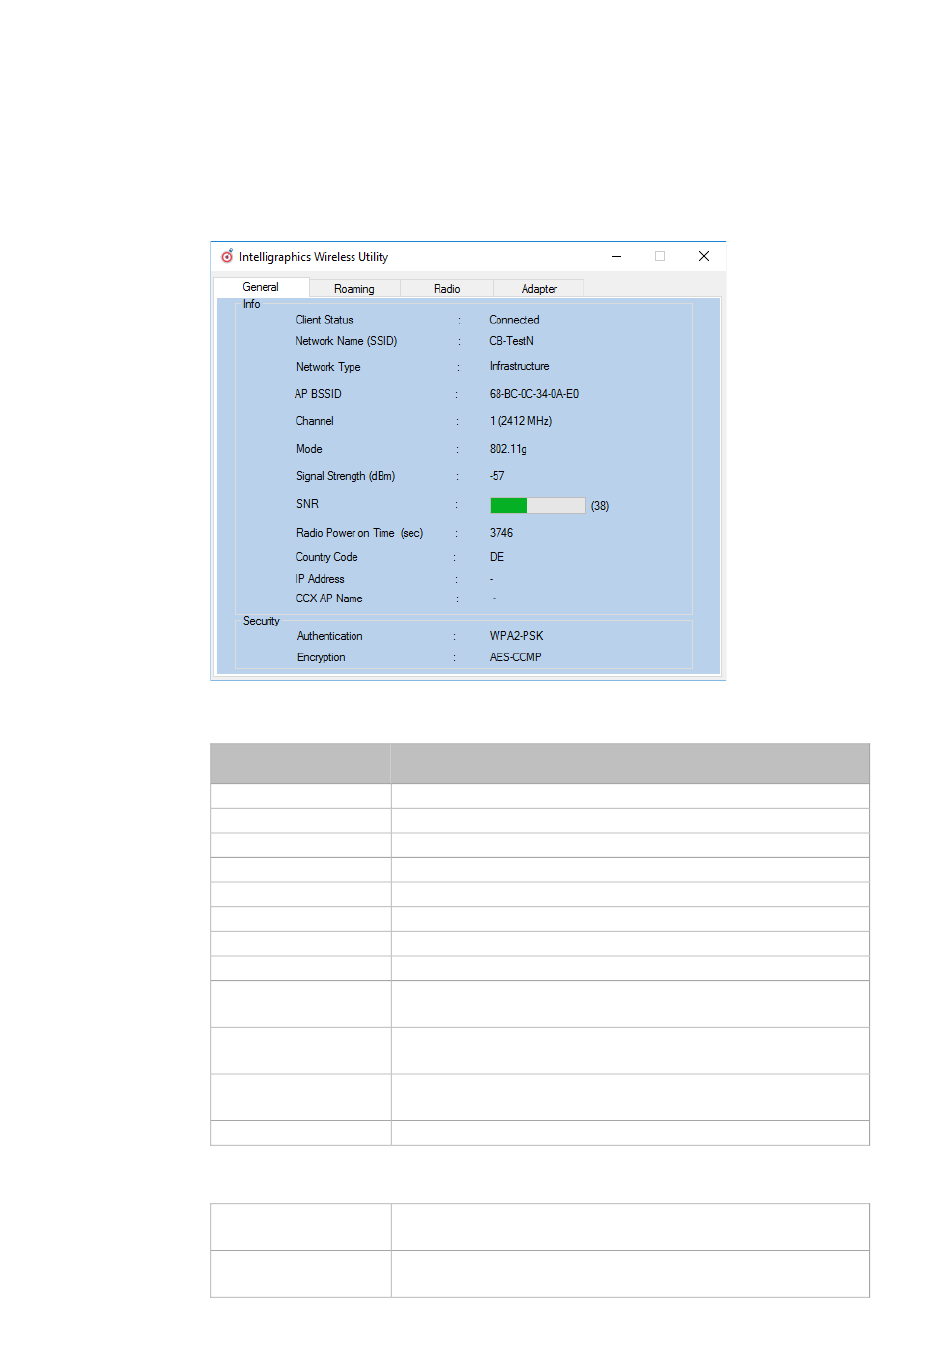Screen dimensions: 950x1369
Task: Click the 802.11g mode value
Action: (x=508, y=449)
